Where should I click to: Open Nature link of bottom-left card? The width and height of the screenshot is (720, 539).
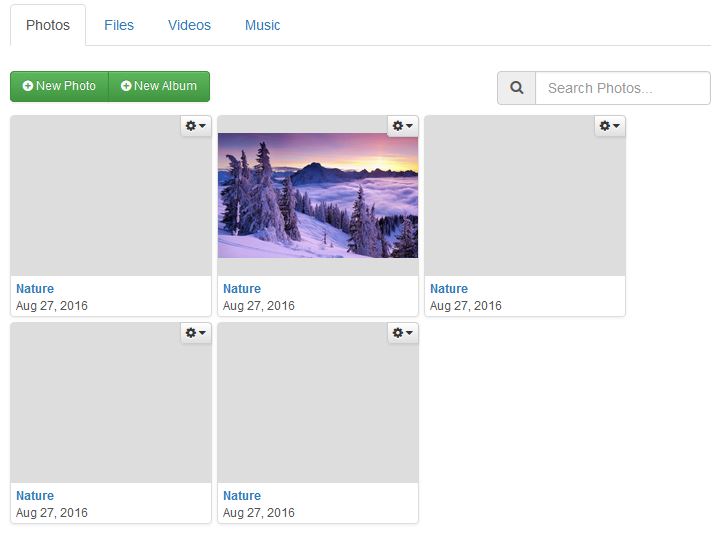pyautogui.click(x=35, y=496)
